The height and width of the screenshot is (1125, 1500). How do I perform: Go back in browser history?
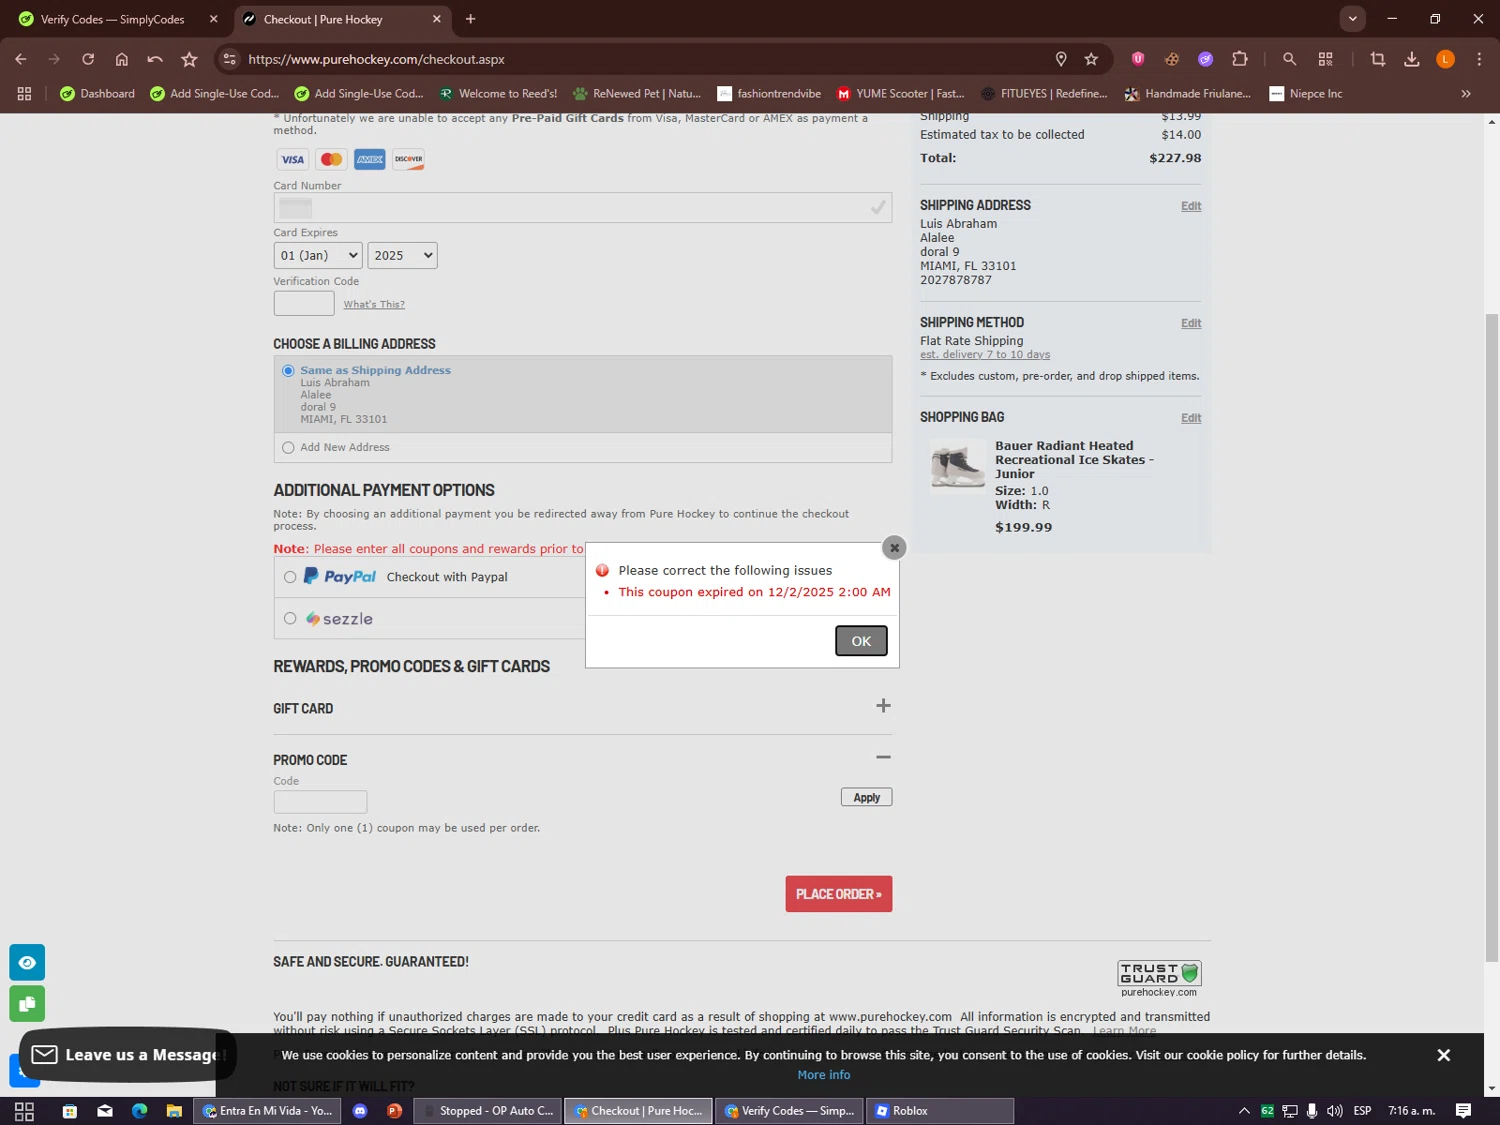tap(21, 59)
